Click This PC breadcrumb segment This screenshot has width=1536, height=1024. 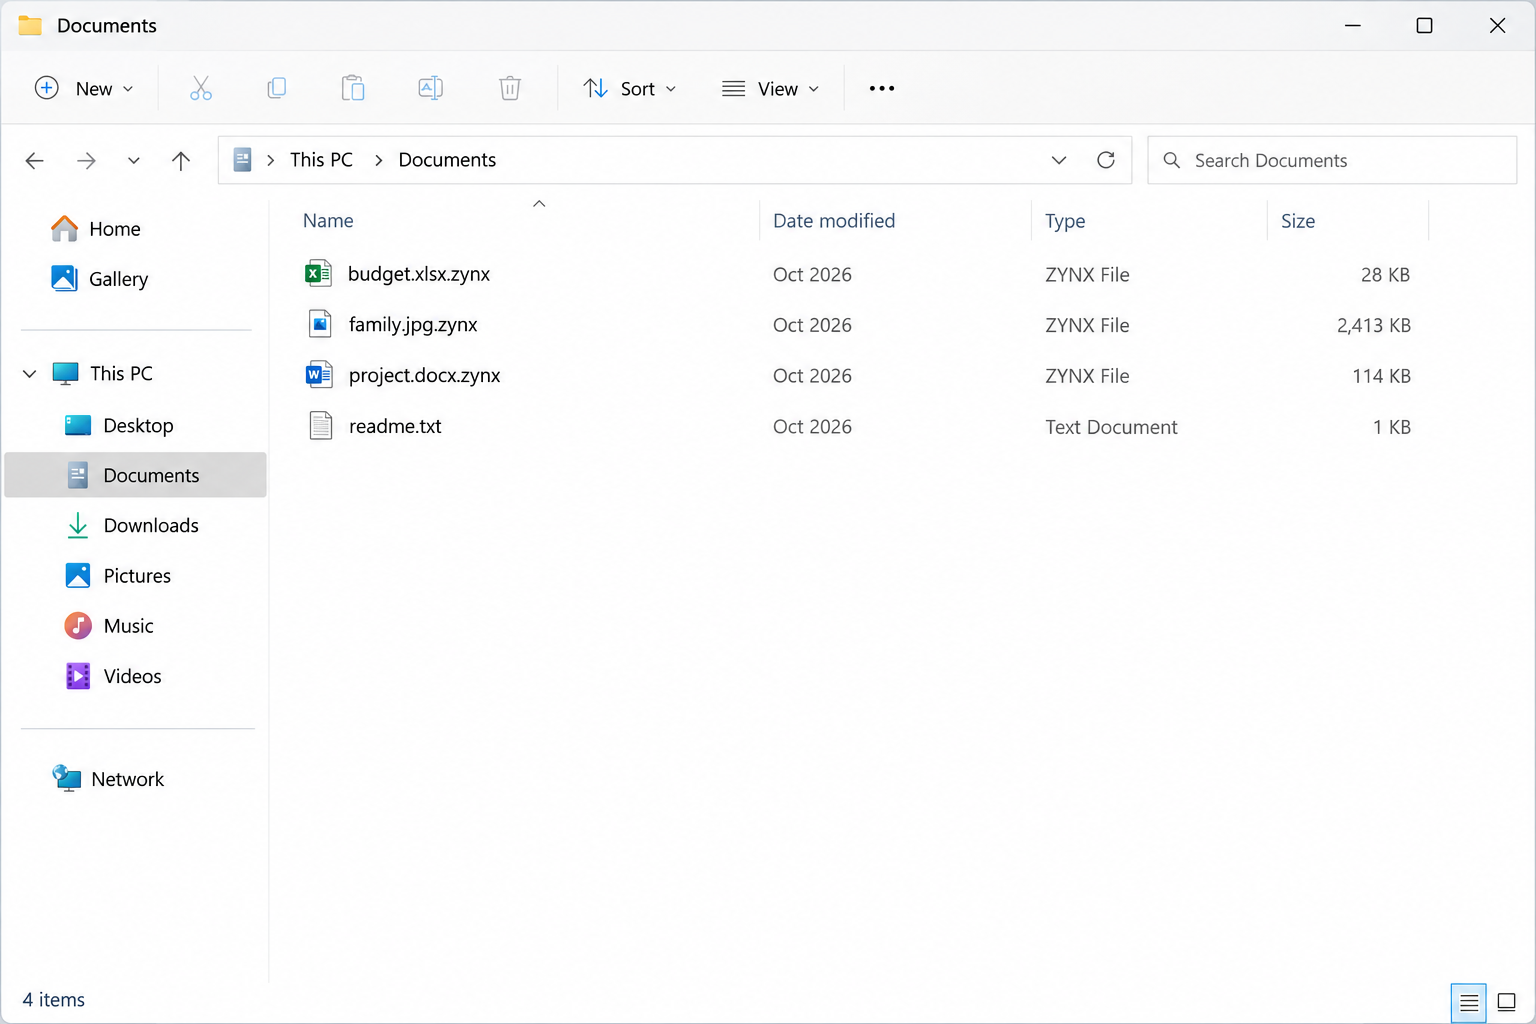point(321,160)
